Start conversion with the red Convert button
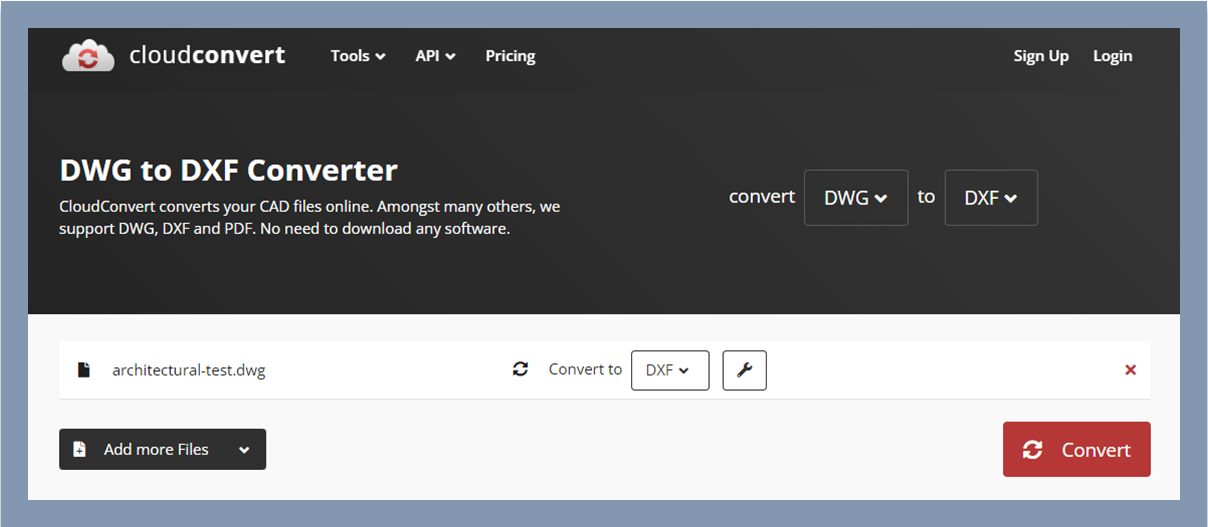 [1076, 449]
